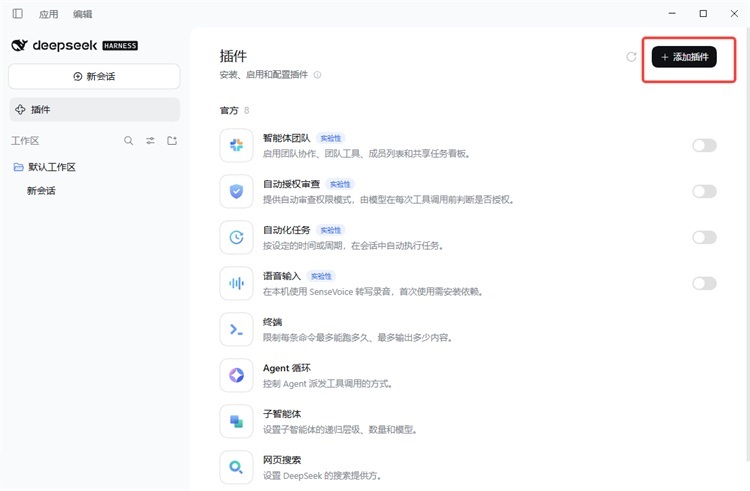750x491 pixels.
Task: Open the 应用 menu
Action: [48, 14]
